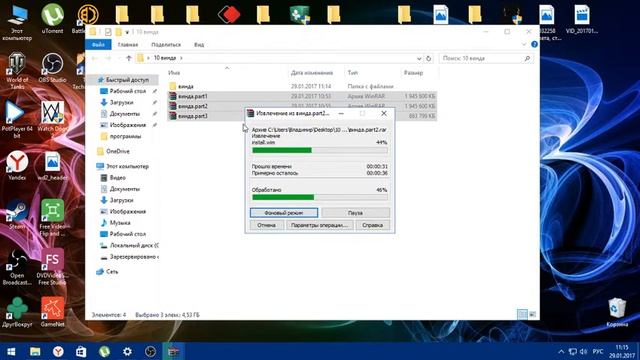Open ДругВокруг desktop shortcut
The width and height of the screenshot is (640, 360).
pos(17,312)
